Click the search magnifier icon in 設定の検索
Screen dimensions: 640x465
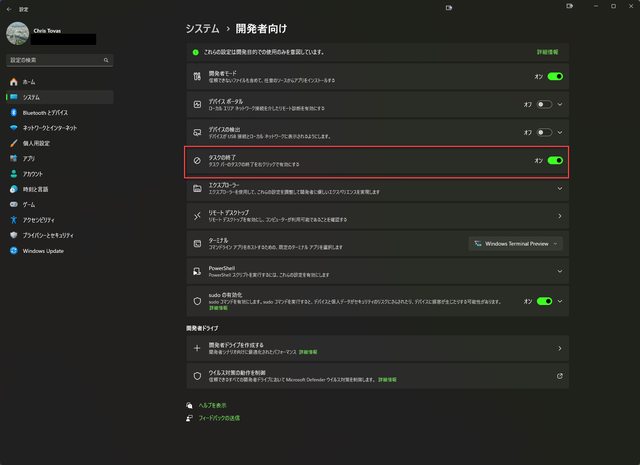point(106,60)
